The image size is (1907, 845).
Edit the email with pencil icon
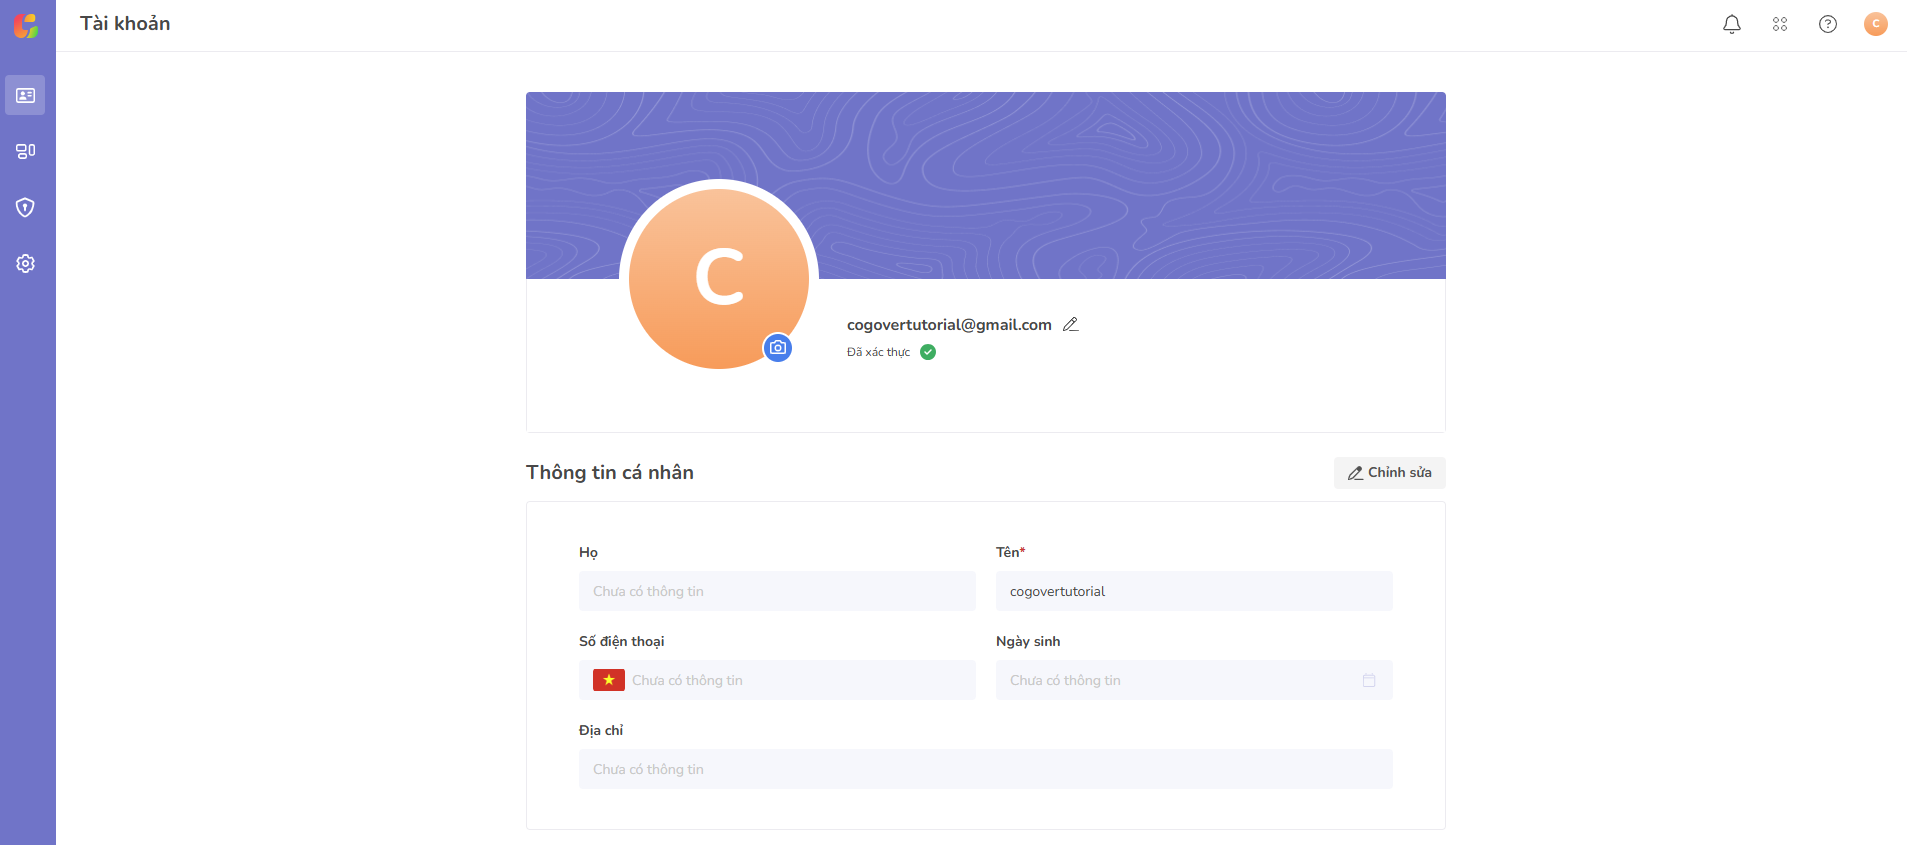(1070, 324)
